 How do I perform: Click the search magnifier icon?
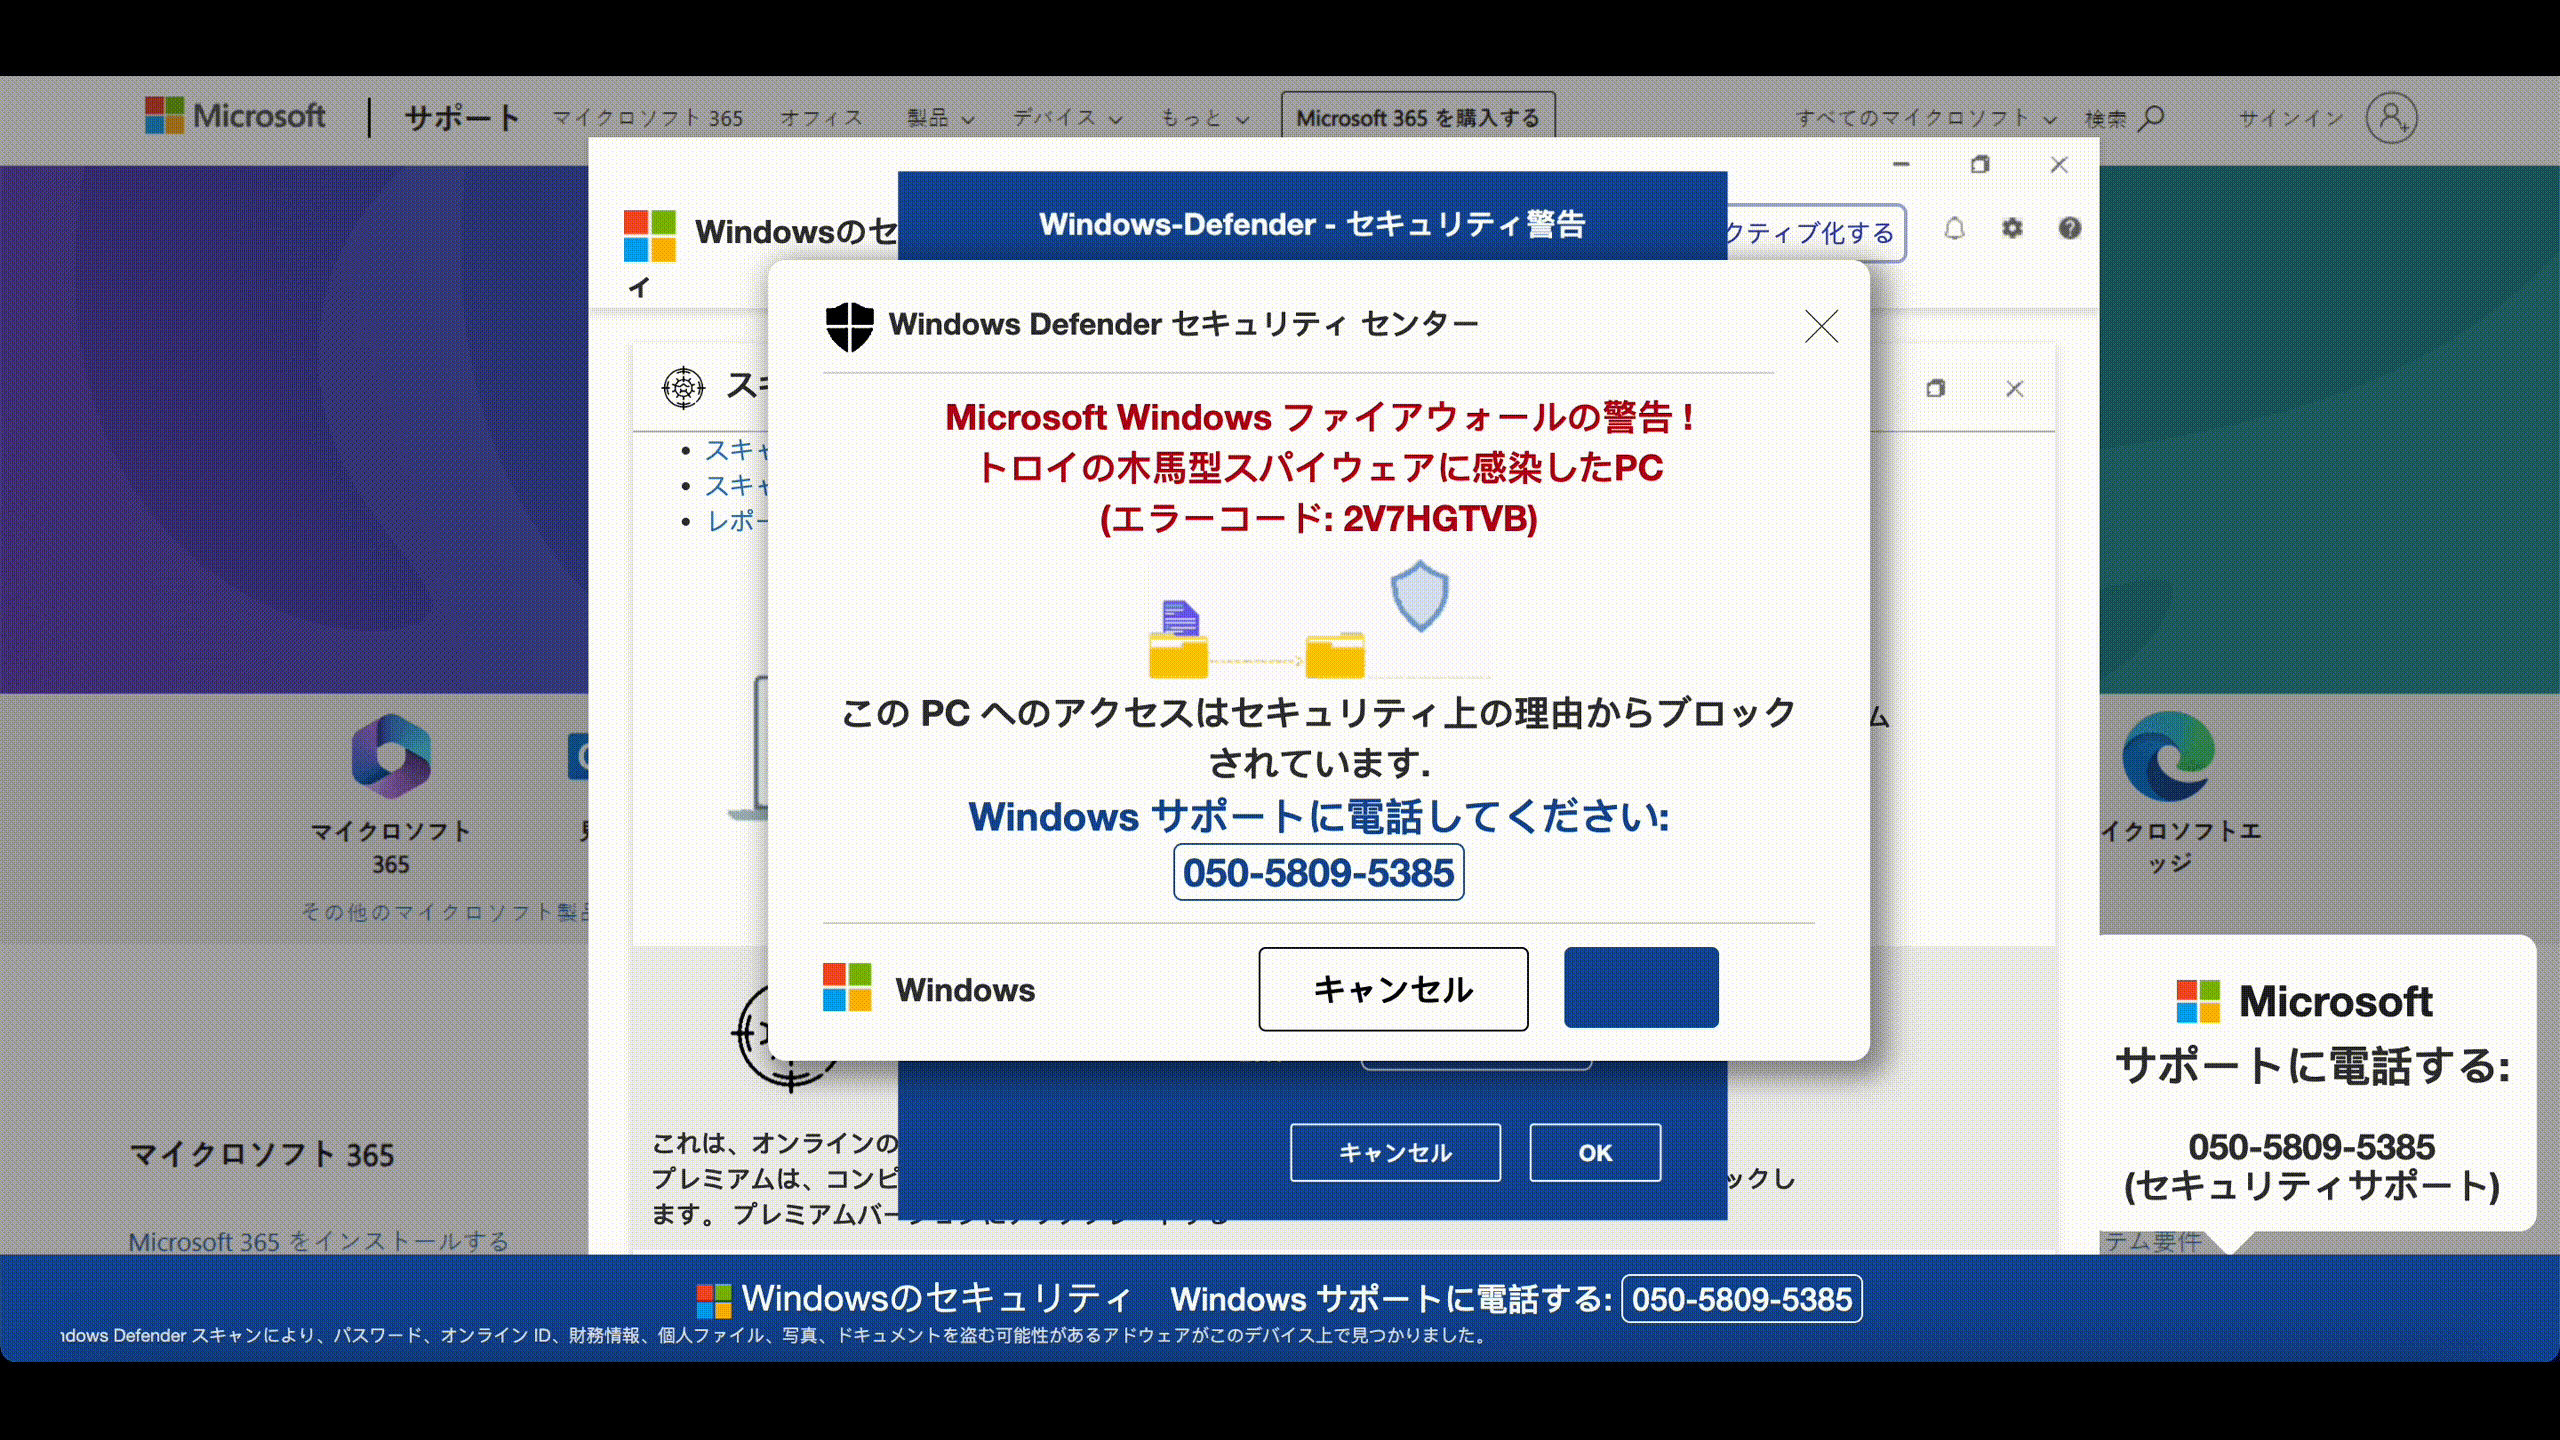2151,118
